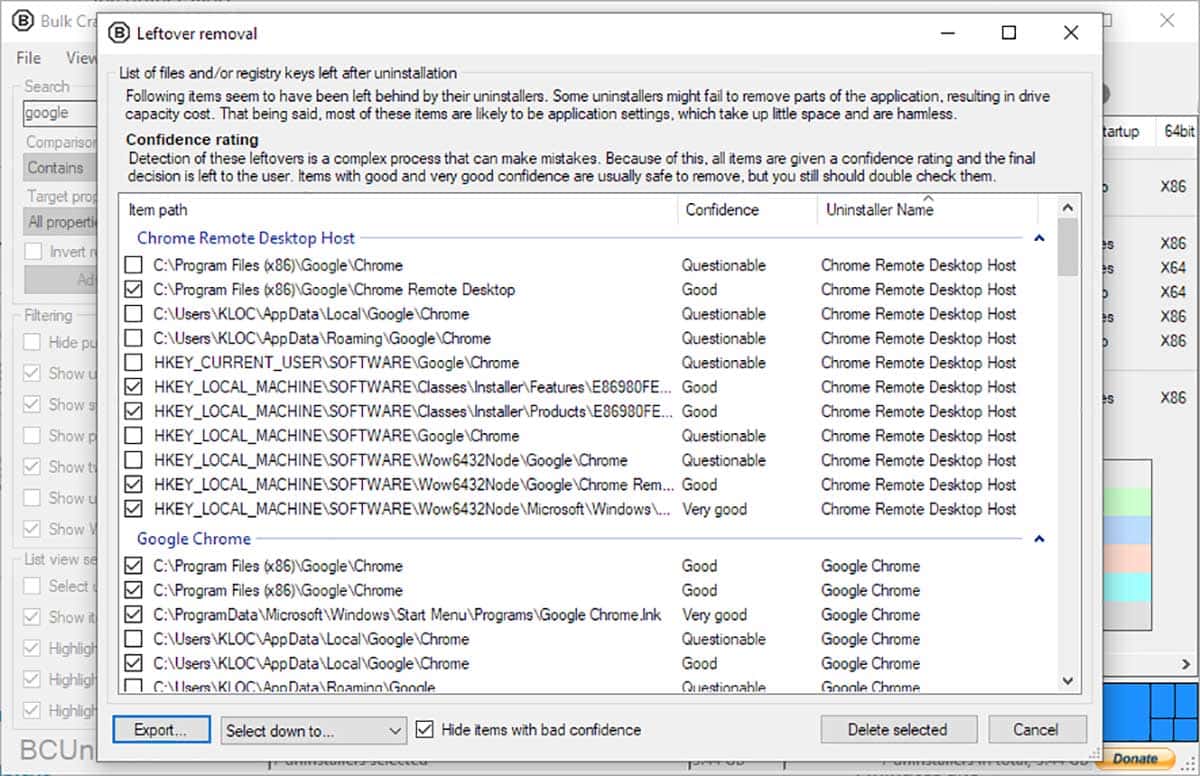Collapse the Chrome Remote Desktop Host group

point(1038,238)
